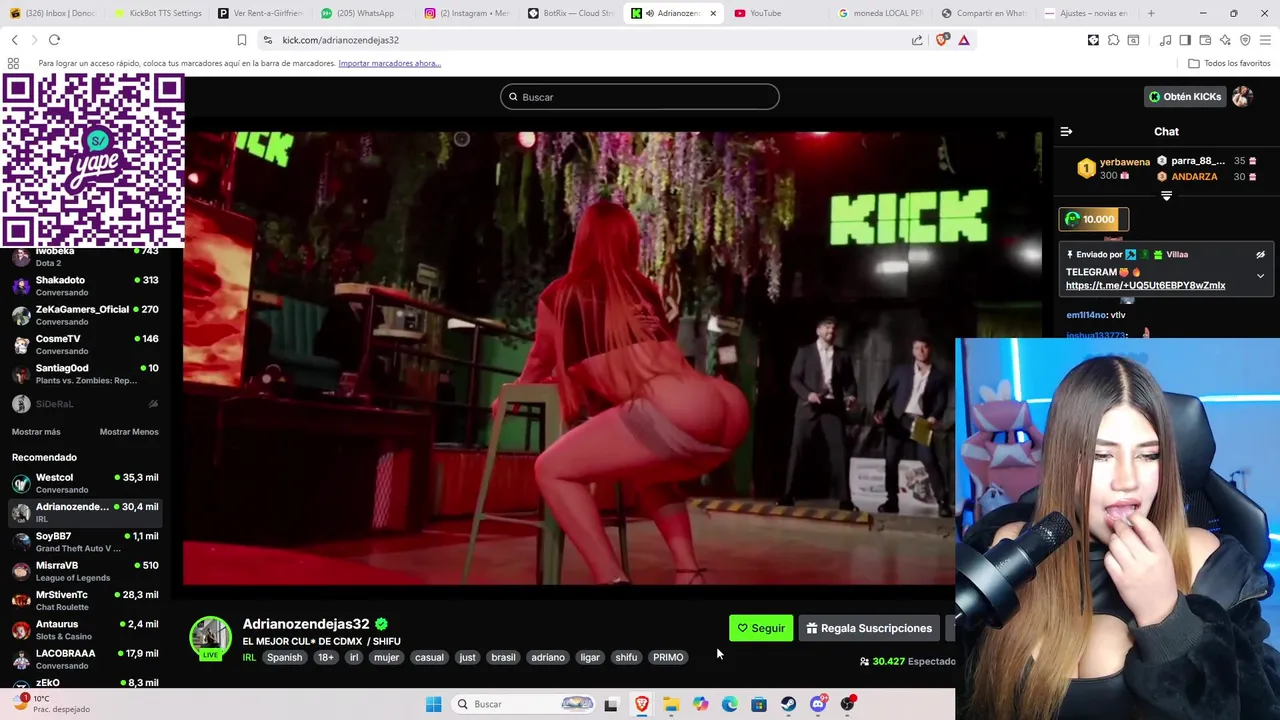The width and height of the screenshot is (1280, 720).
Task: Select the PRIMO tag
Action: click(x=668, y=657)
